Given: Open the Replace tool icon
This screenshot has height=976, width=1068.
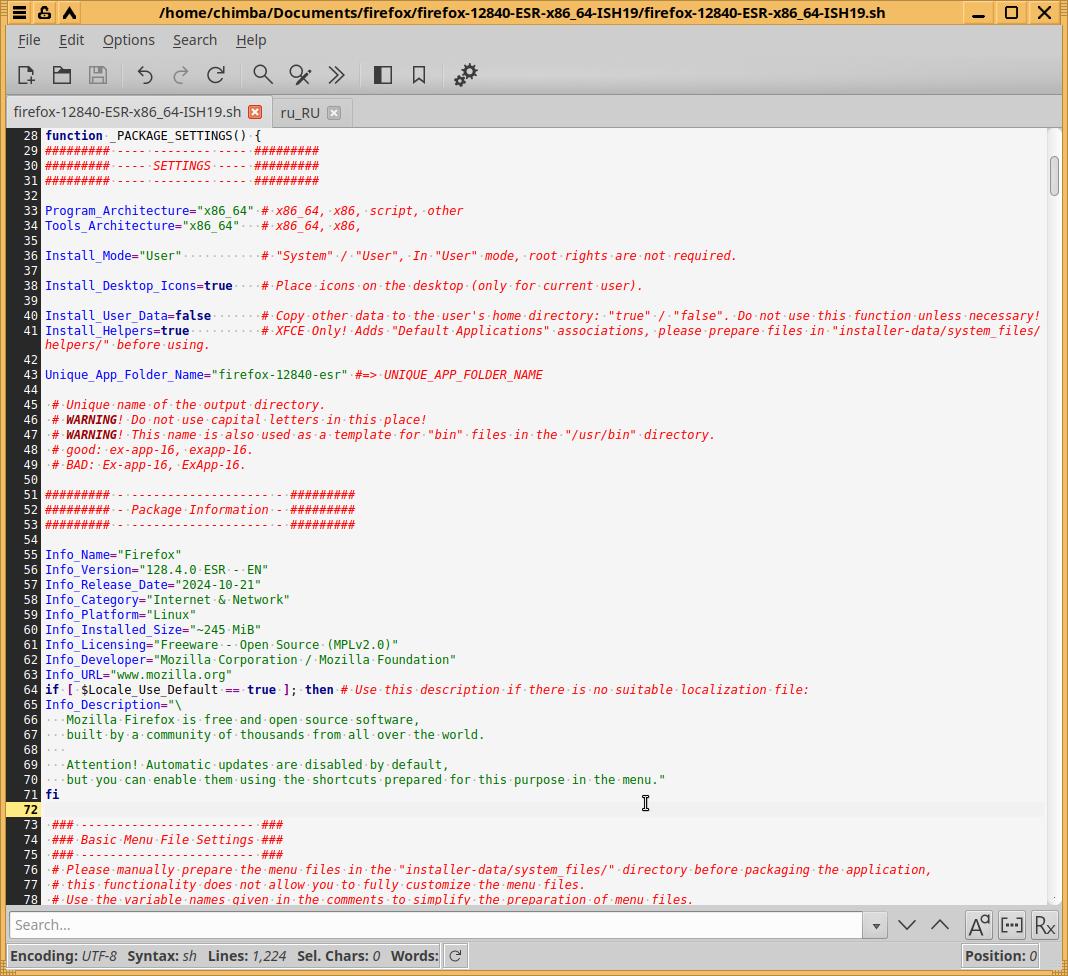Looking at the screenshot, I should coord(300,75).
